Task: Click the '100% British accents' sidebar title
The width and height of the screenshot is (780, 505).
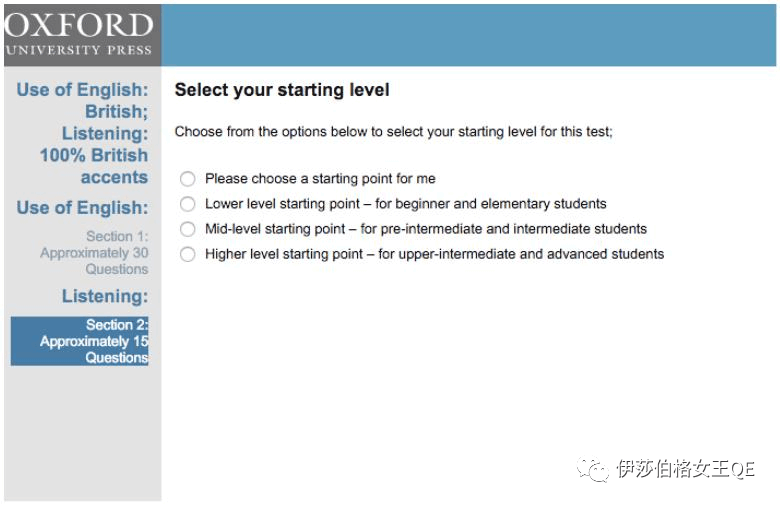Action: click(x=94, y=166)
